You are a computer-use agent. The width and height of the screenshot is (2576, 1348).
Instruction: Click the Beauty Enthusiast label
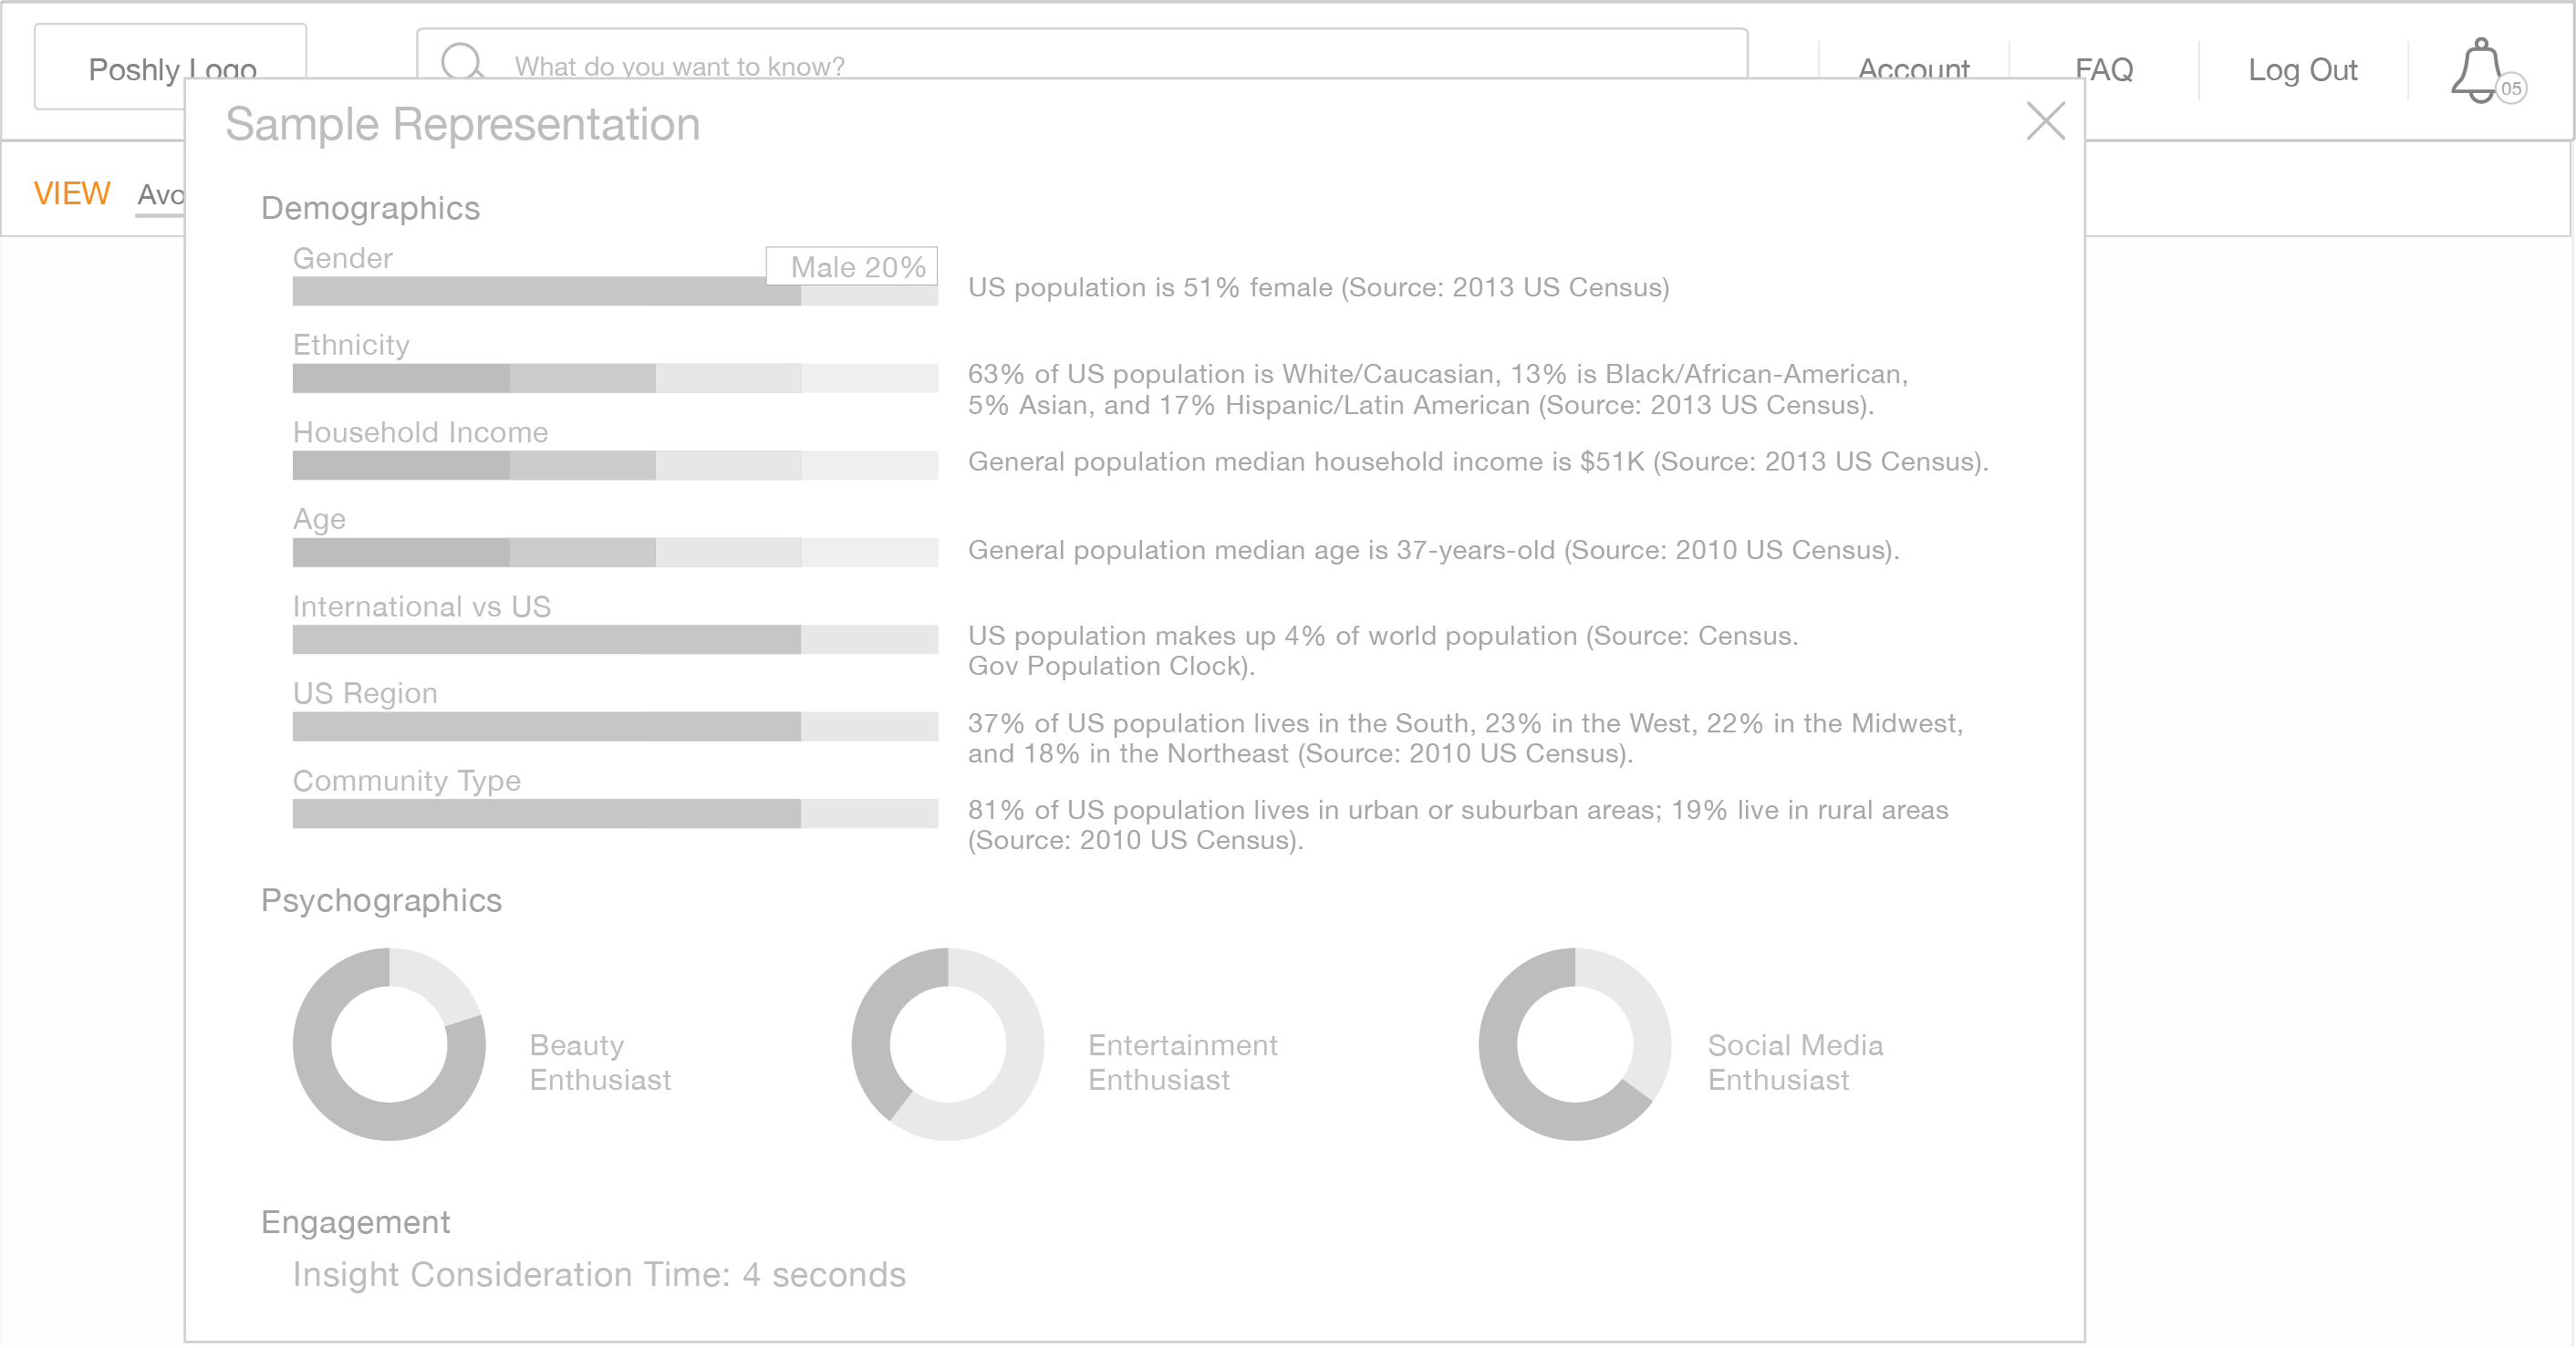pos(600,1062)
